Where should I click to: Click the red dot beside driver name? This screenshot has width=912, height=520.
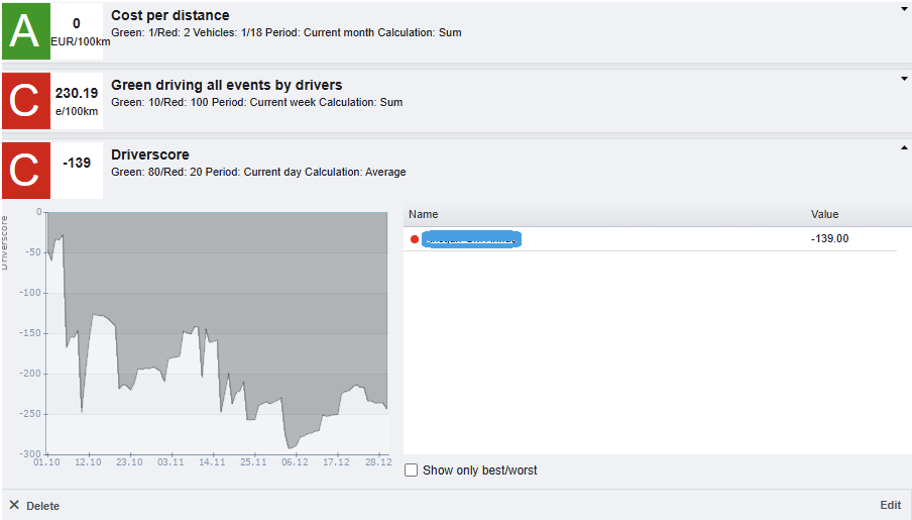pyautogui.click(x=414, y=239)
